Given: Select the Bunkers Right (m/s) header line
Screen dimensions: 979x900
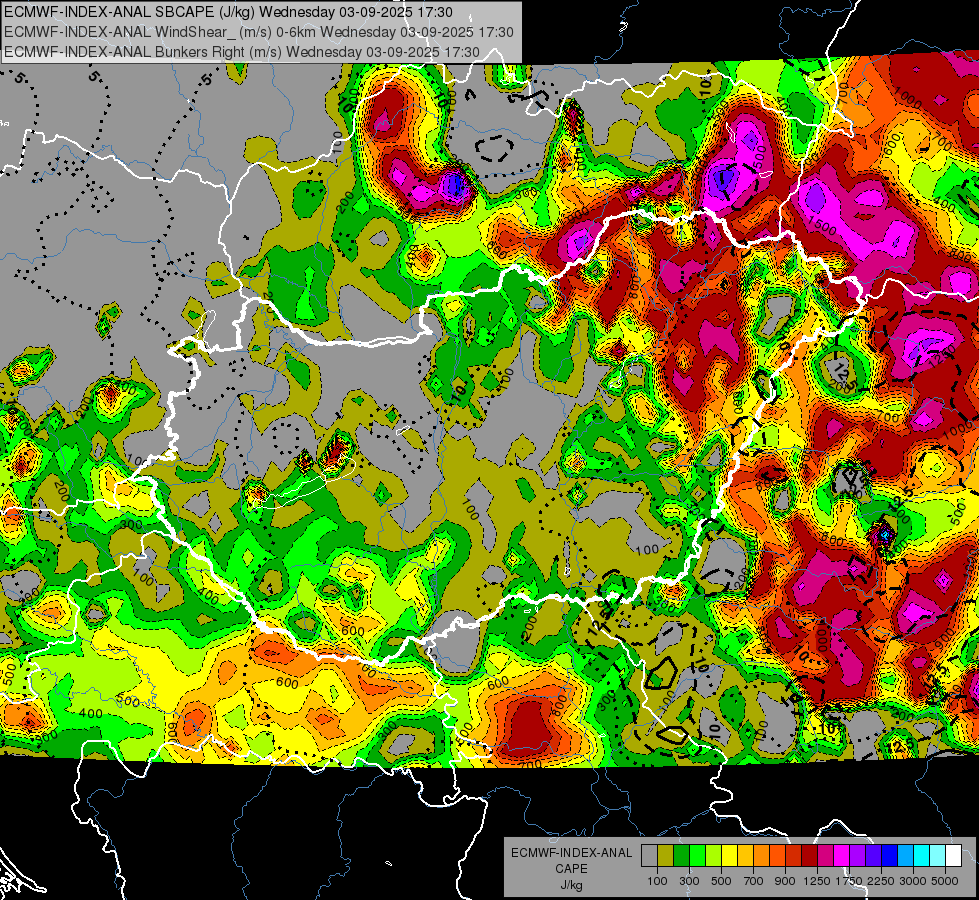Looking at the screenshot, I should click(x=242, y=52).
